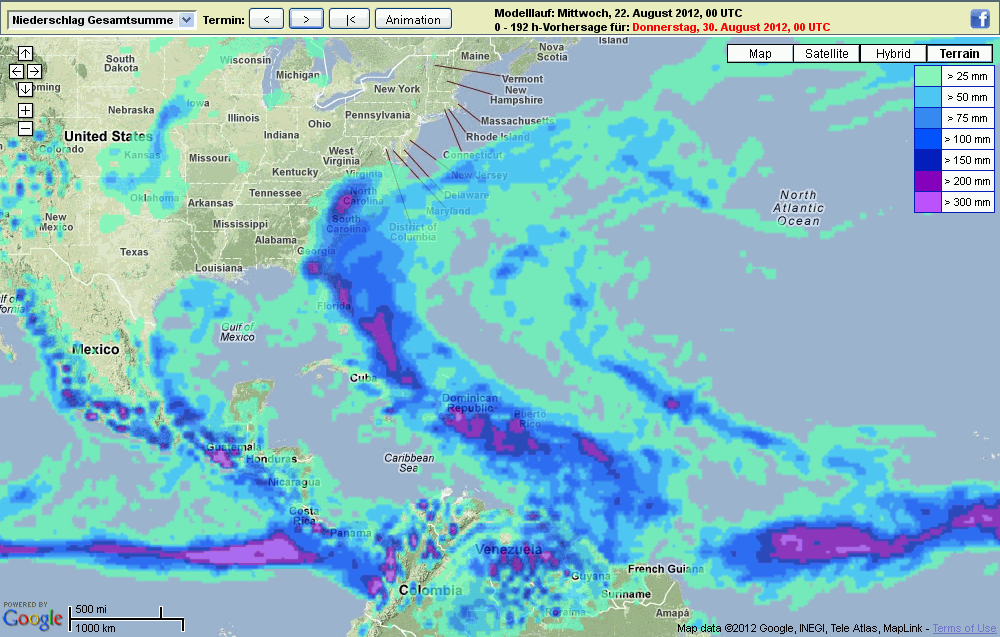Open the Facebook share icon
Viewport: 1000px width, 637px height.
pyautogui.click(x=980, y=19)
